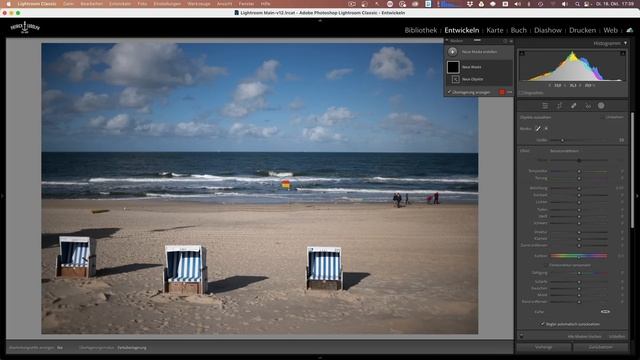Viewport: 640px width, 360px height.
Task: Switch to the Buch module
Action: click(519, 30)
